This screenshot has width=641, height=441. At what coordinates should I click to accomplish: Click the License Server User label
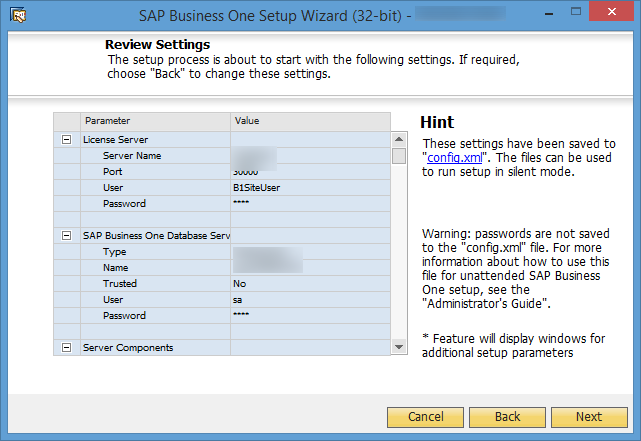[x=113, y=188]
